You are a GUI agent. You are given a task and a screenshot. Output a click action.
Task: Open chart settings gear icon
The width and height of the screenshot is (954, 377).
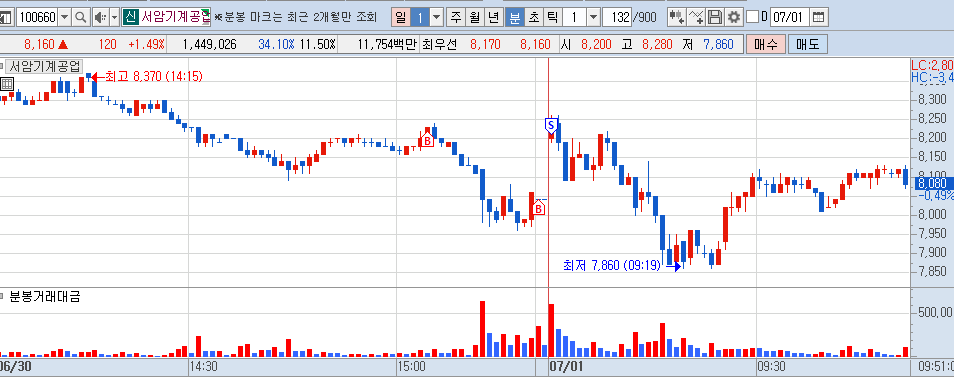click(734, 17)
